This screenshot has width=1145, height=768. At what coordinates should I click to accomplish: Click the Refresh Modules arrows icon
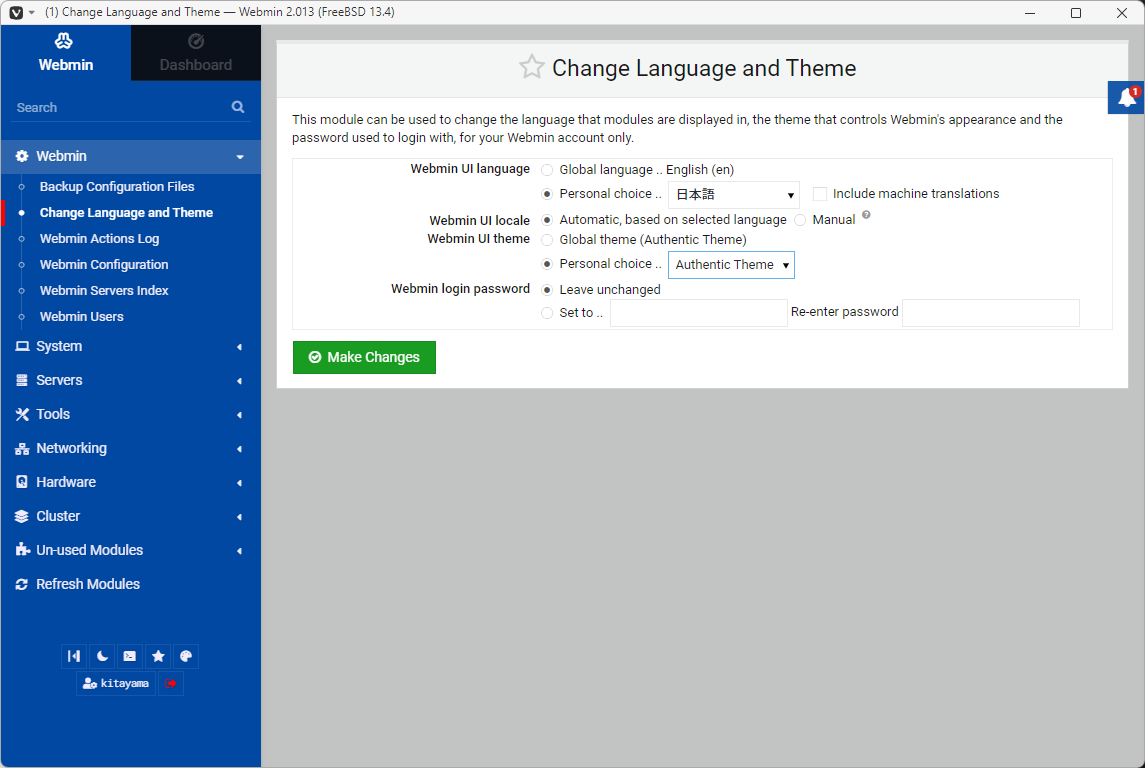click(22, 584)
